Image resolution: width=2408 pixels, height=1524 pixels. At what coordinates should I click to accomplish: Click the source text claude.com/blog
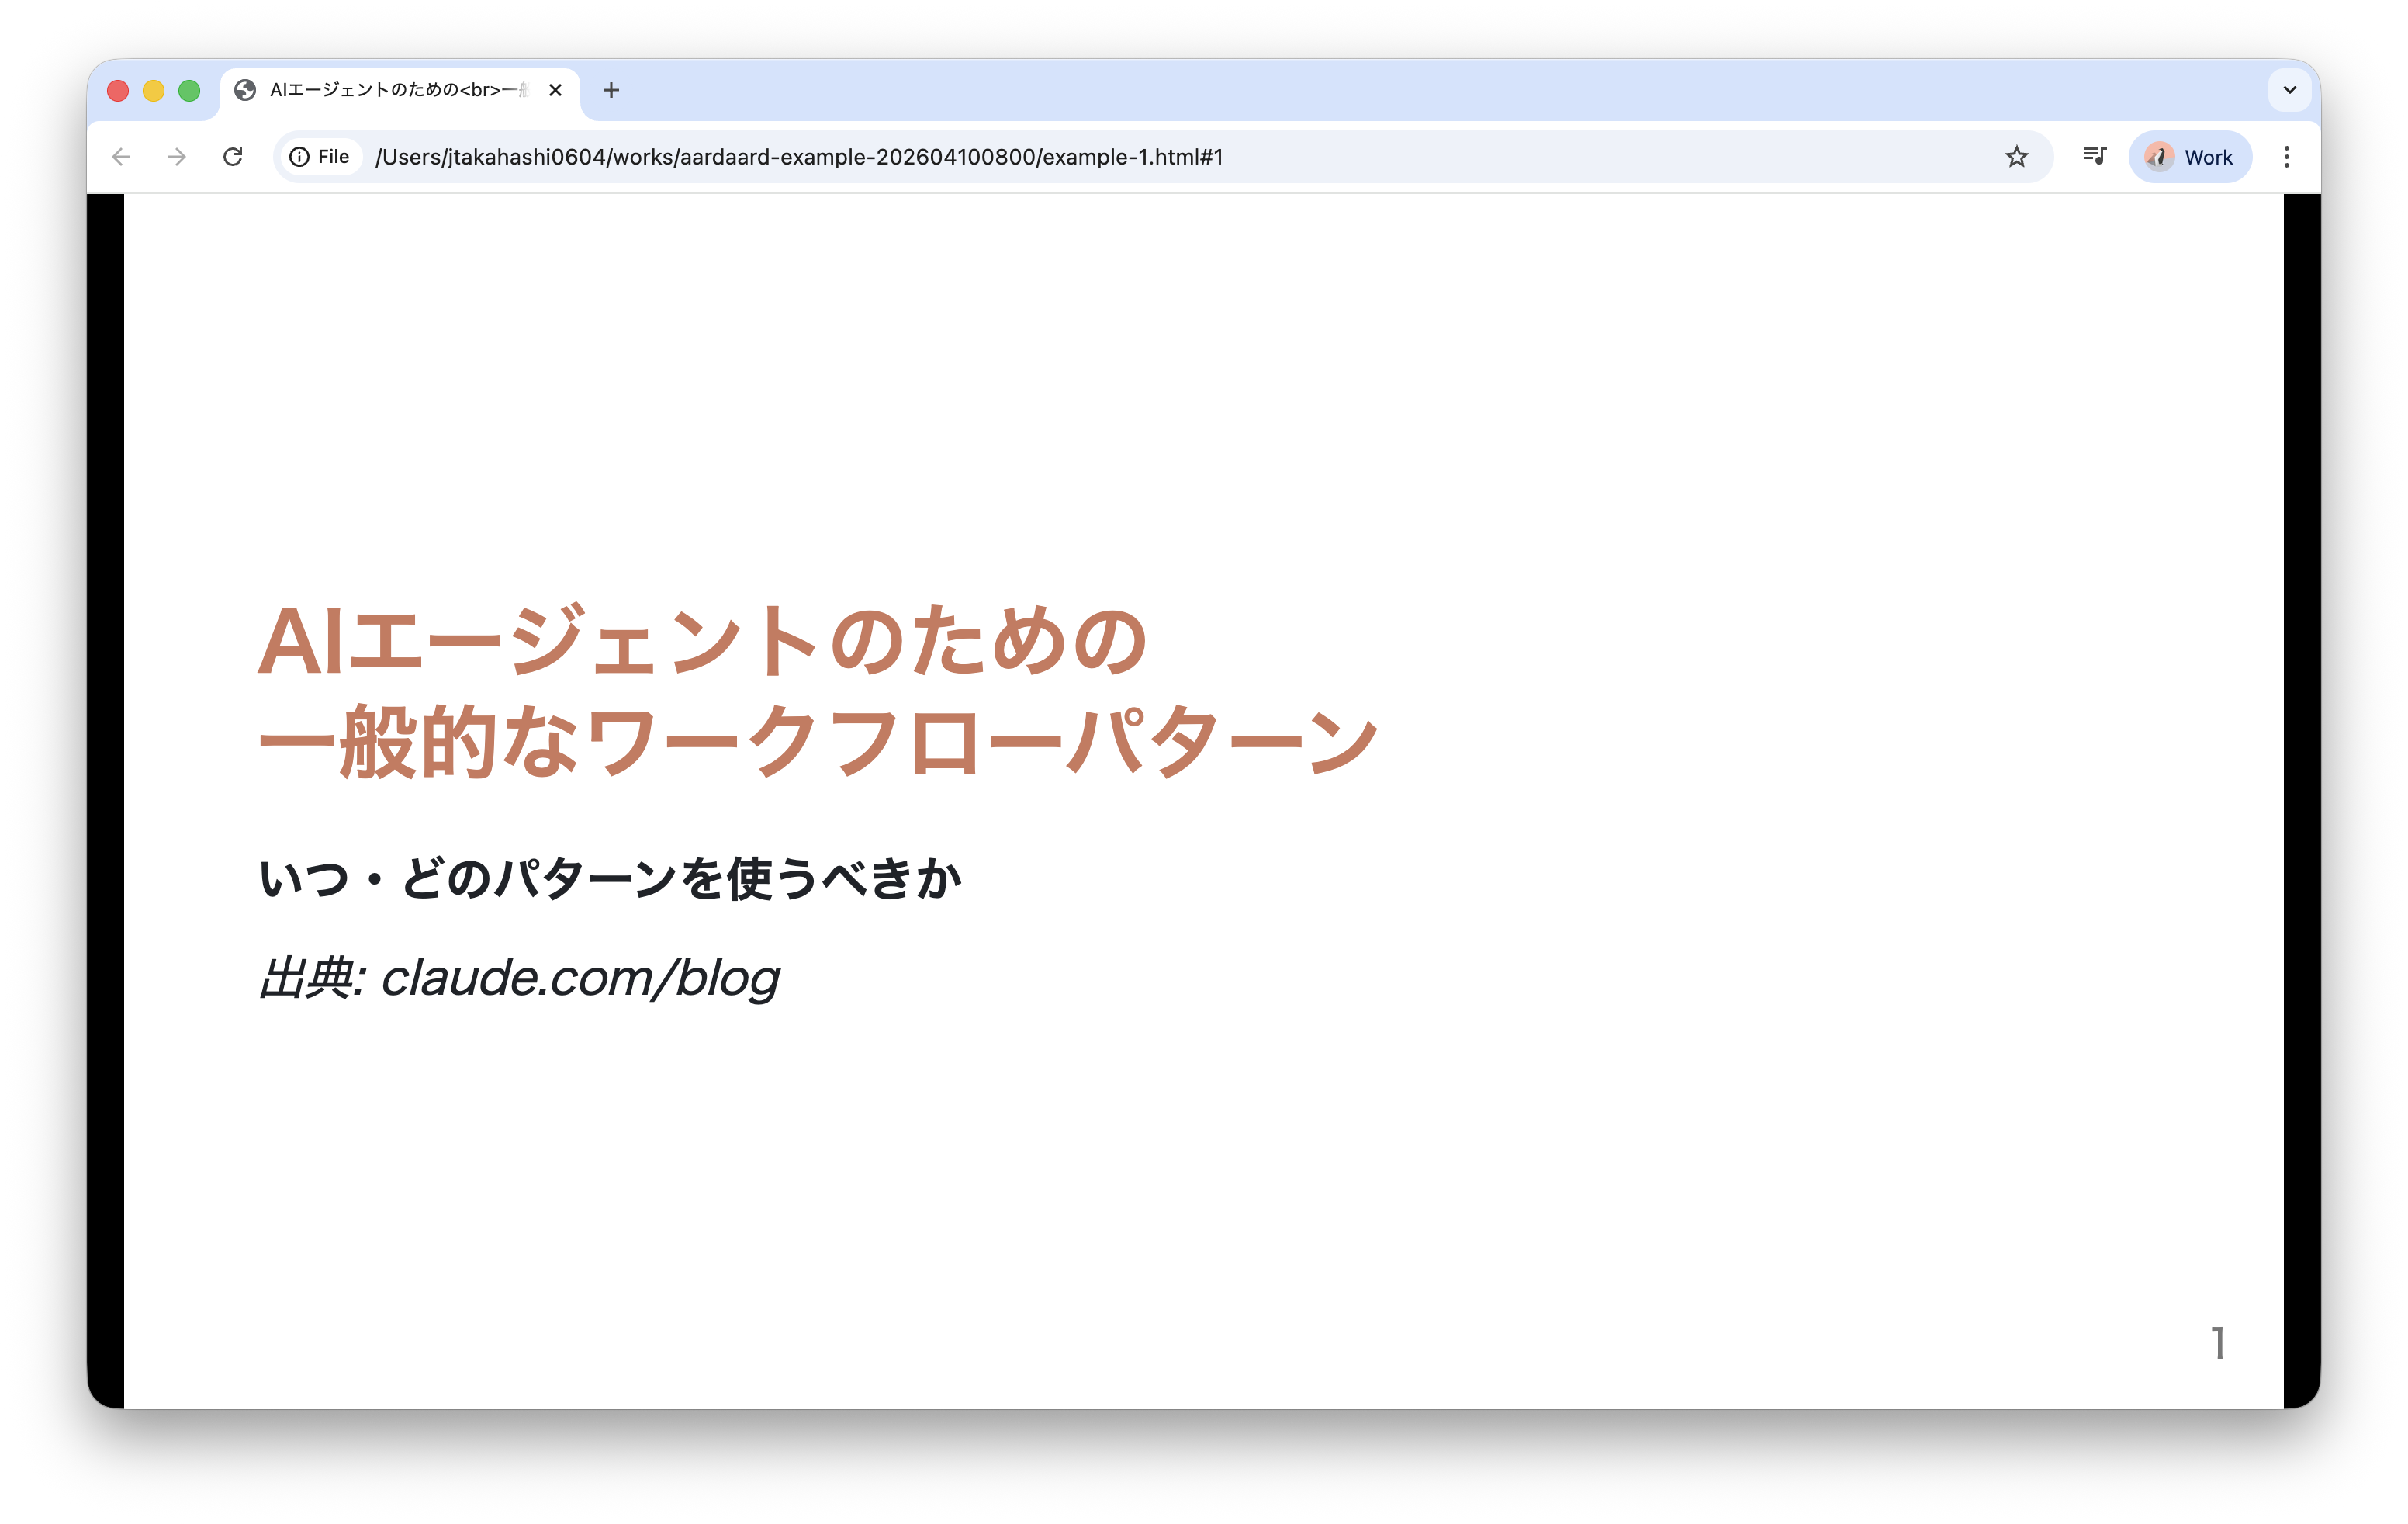point(580,978)
